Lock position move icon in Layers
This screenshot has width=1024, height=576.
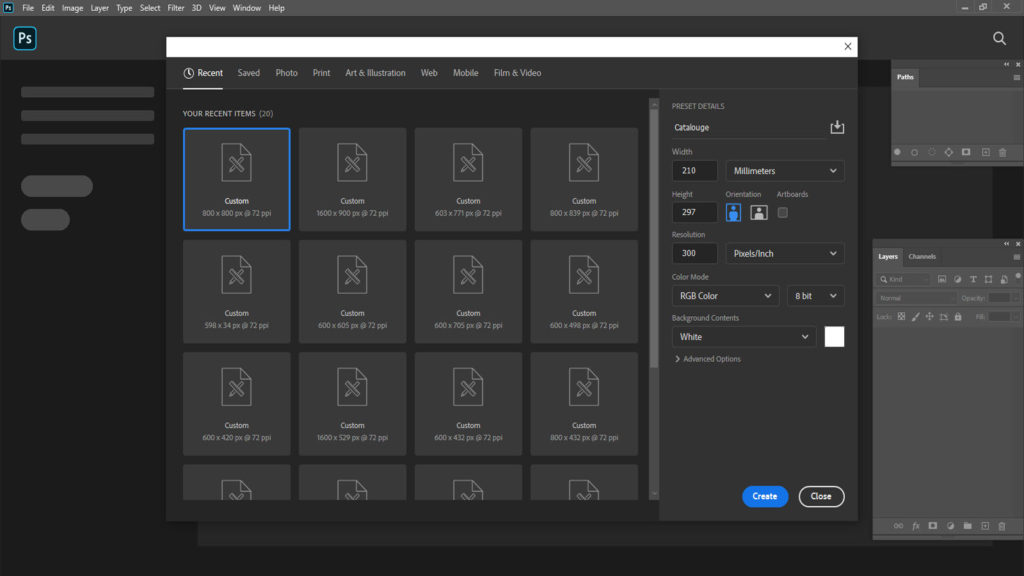[x=929, y=317]
